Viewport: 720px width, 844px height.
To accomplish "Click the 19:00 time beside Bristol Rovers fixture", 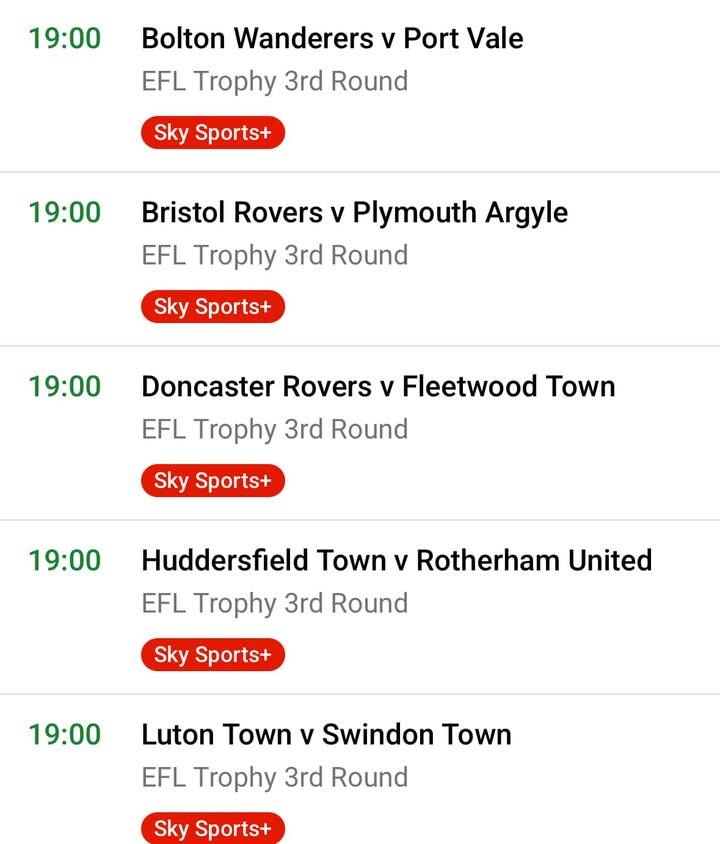I will click(x=65, y=213).
